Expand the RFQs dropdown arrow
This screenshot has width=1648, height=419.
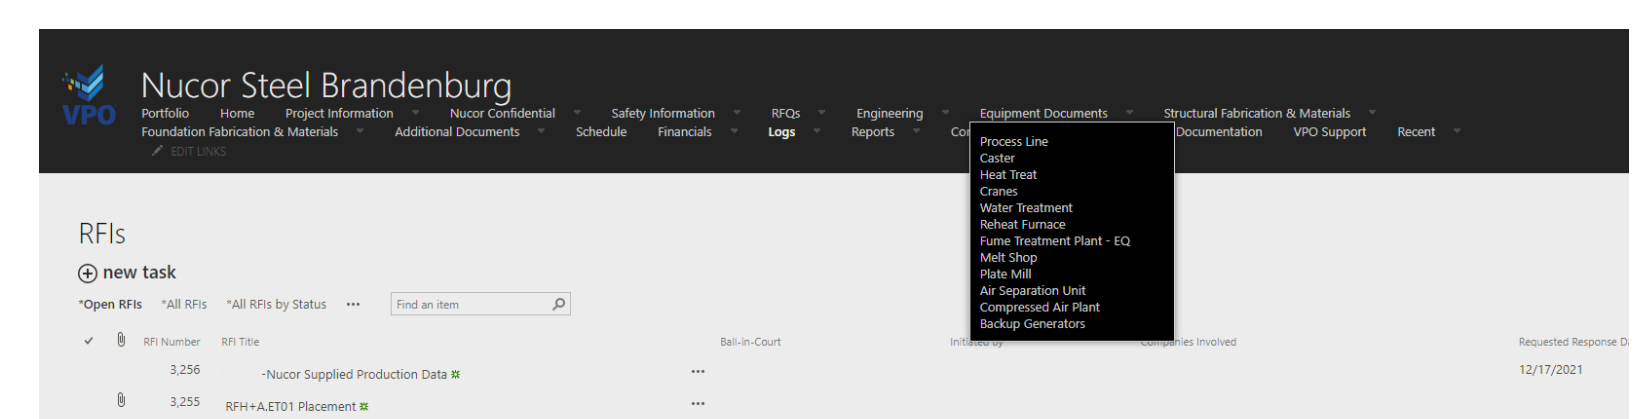(x=822, y=113)
